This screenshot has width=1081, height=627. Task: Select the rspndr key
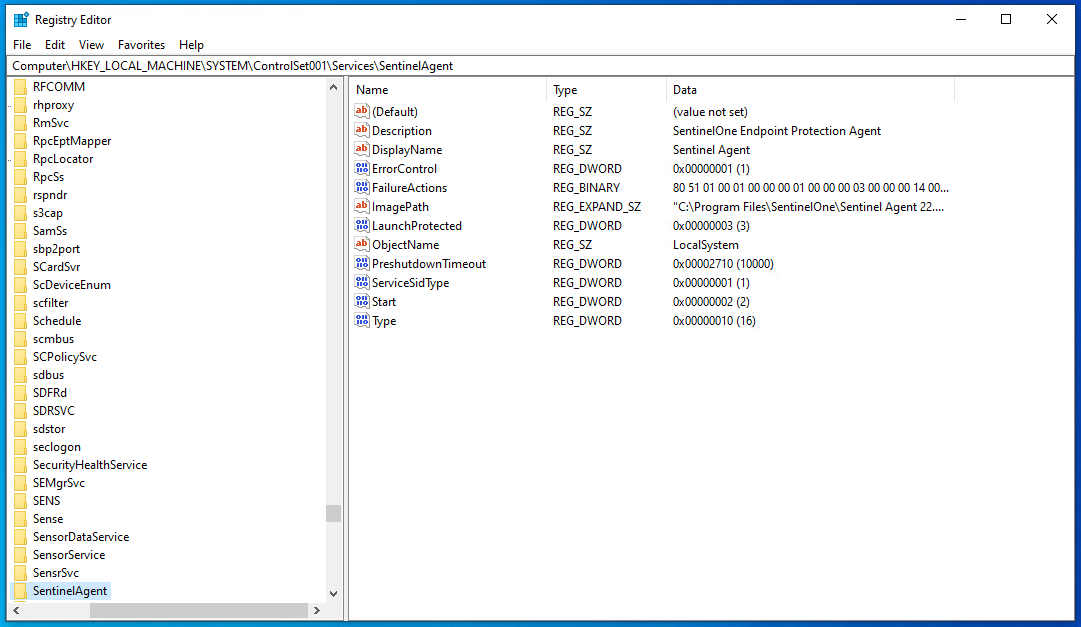click(x=50, y=195)
